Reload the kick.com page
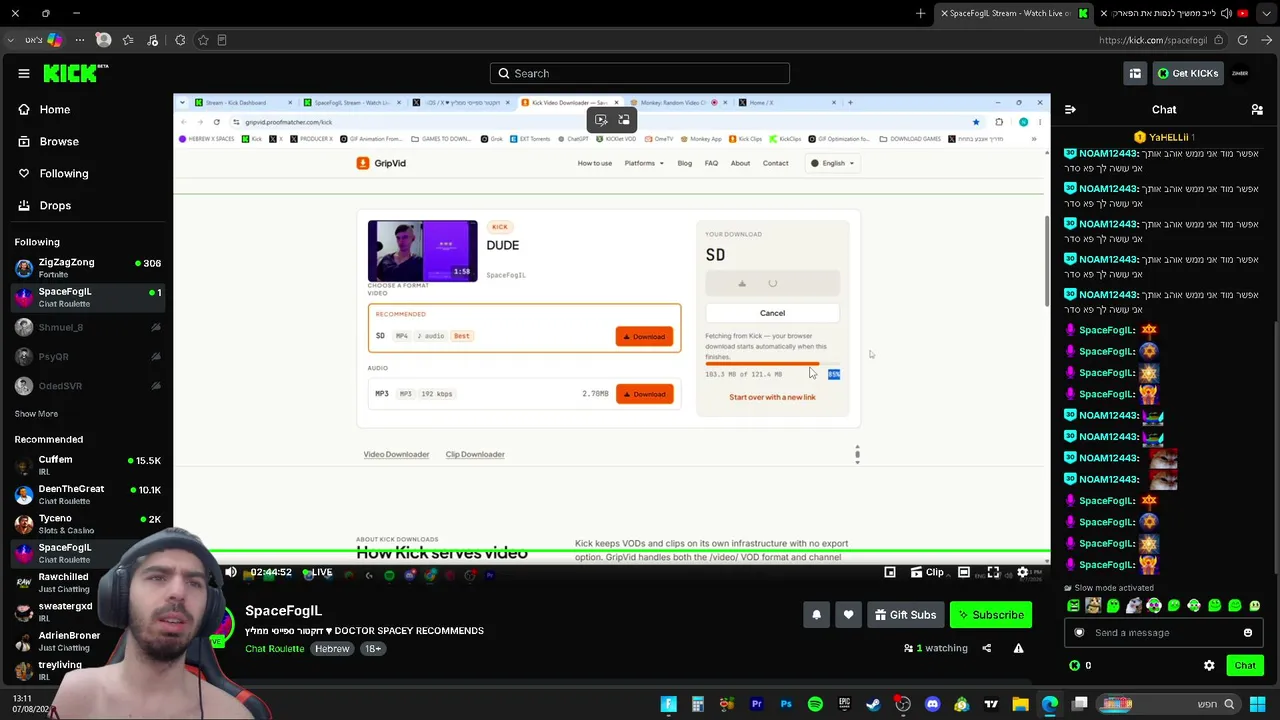Screen dimensions: 1280x720 tap(1242, 40)
